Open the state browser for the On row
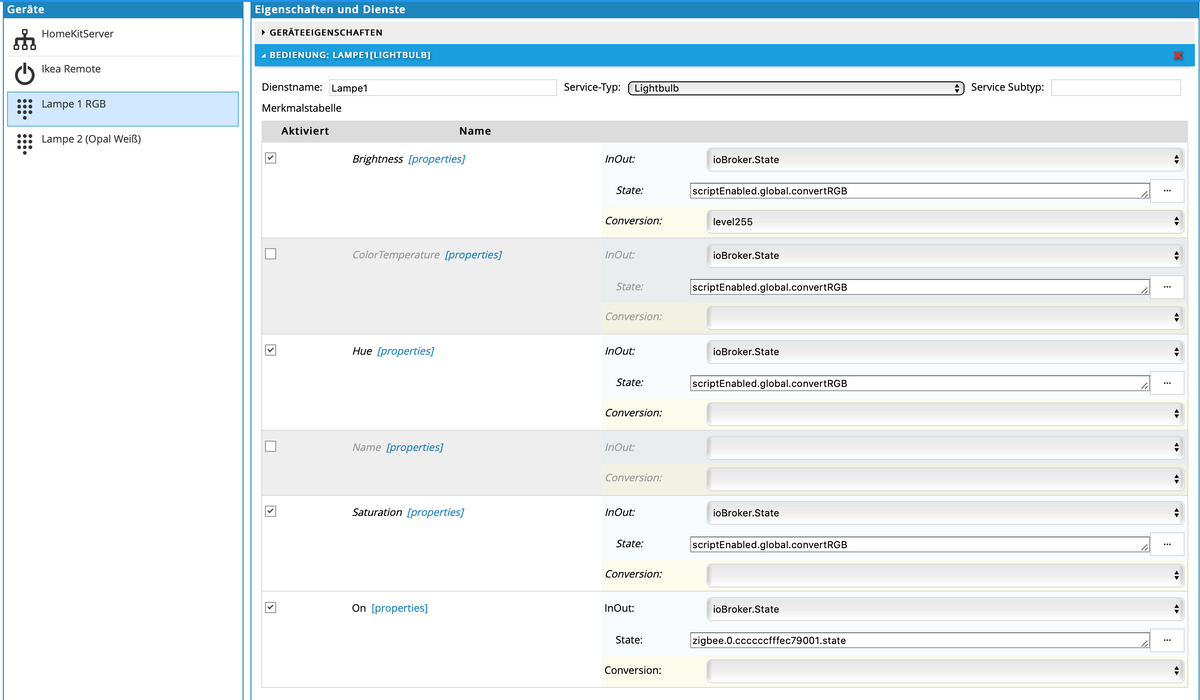Image resolution: width=1200 pixels, height=700 pixels. click(1167, 640)
